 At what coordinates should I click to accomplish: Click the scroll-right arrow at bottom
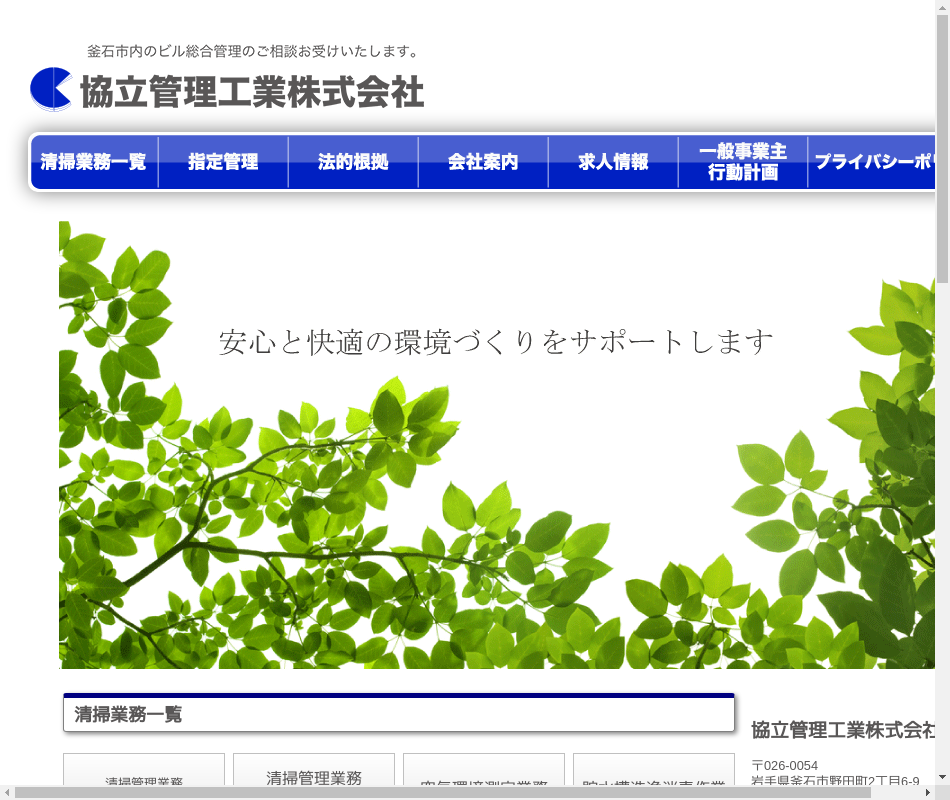tap(928, 793)
